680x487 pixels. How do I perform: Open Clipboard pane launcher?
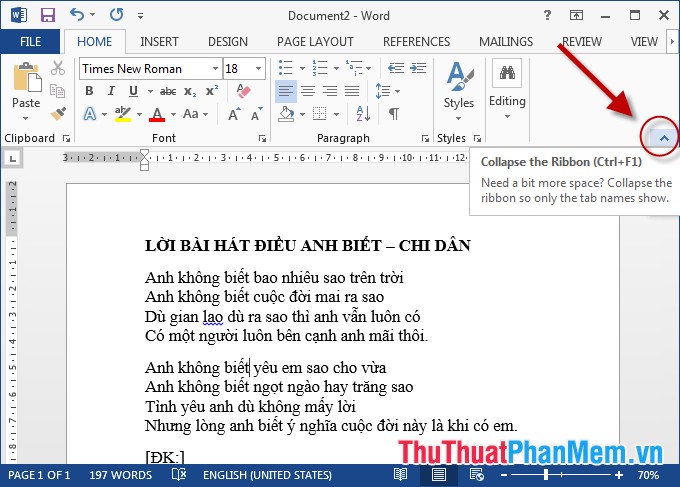click(66, 138)
